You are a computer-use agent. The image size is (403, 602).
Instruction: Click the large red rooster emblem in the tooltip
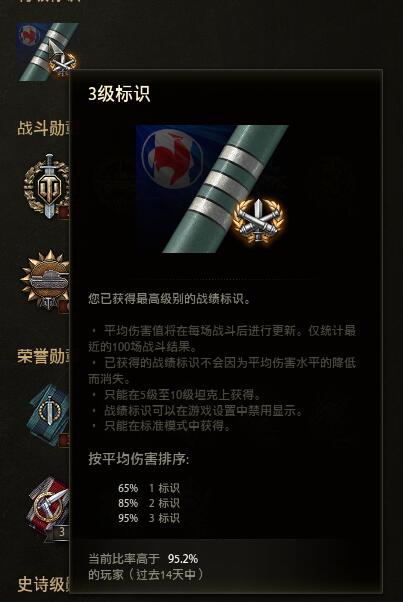click(172, 157)
